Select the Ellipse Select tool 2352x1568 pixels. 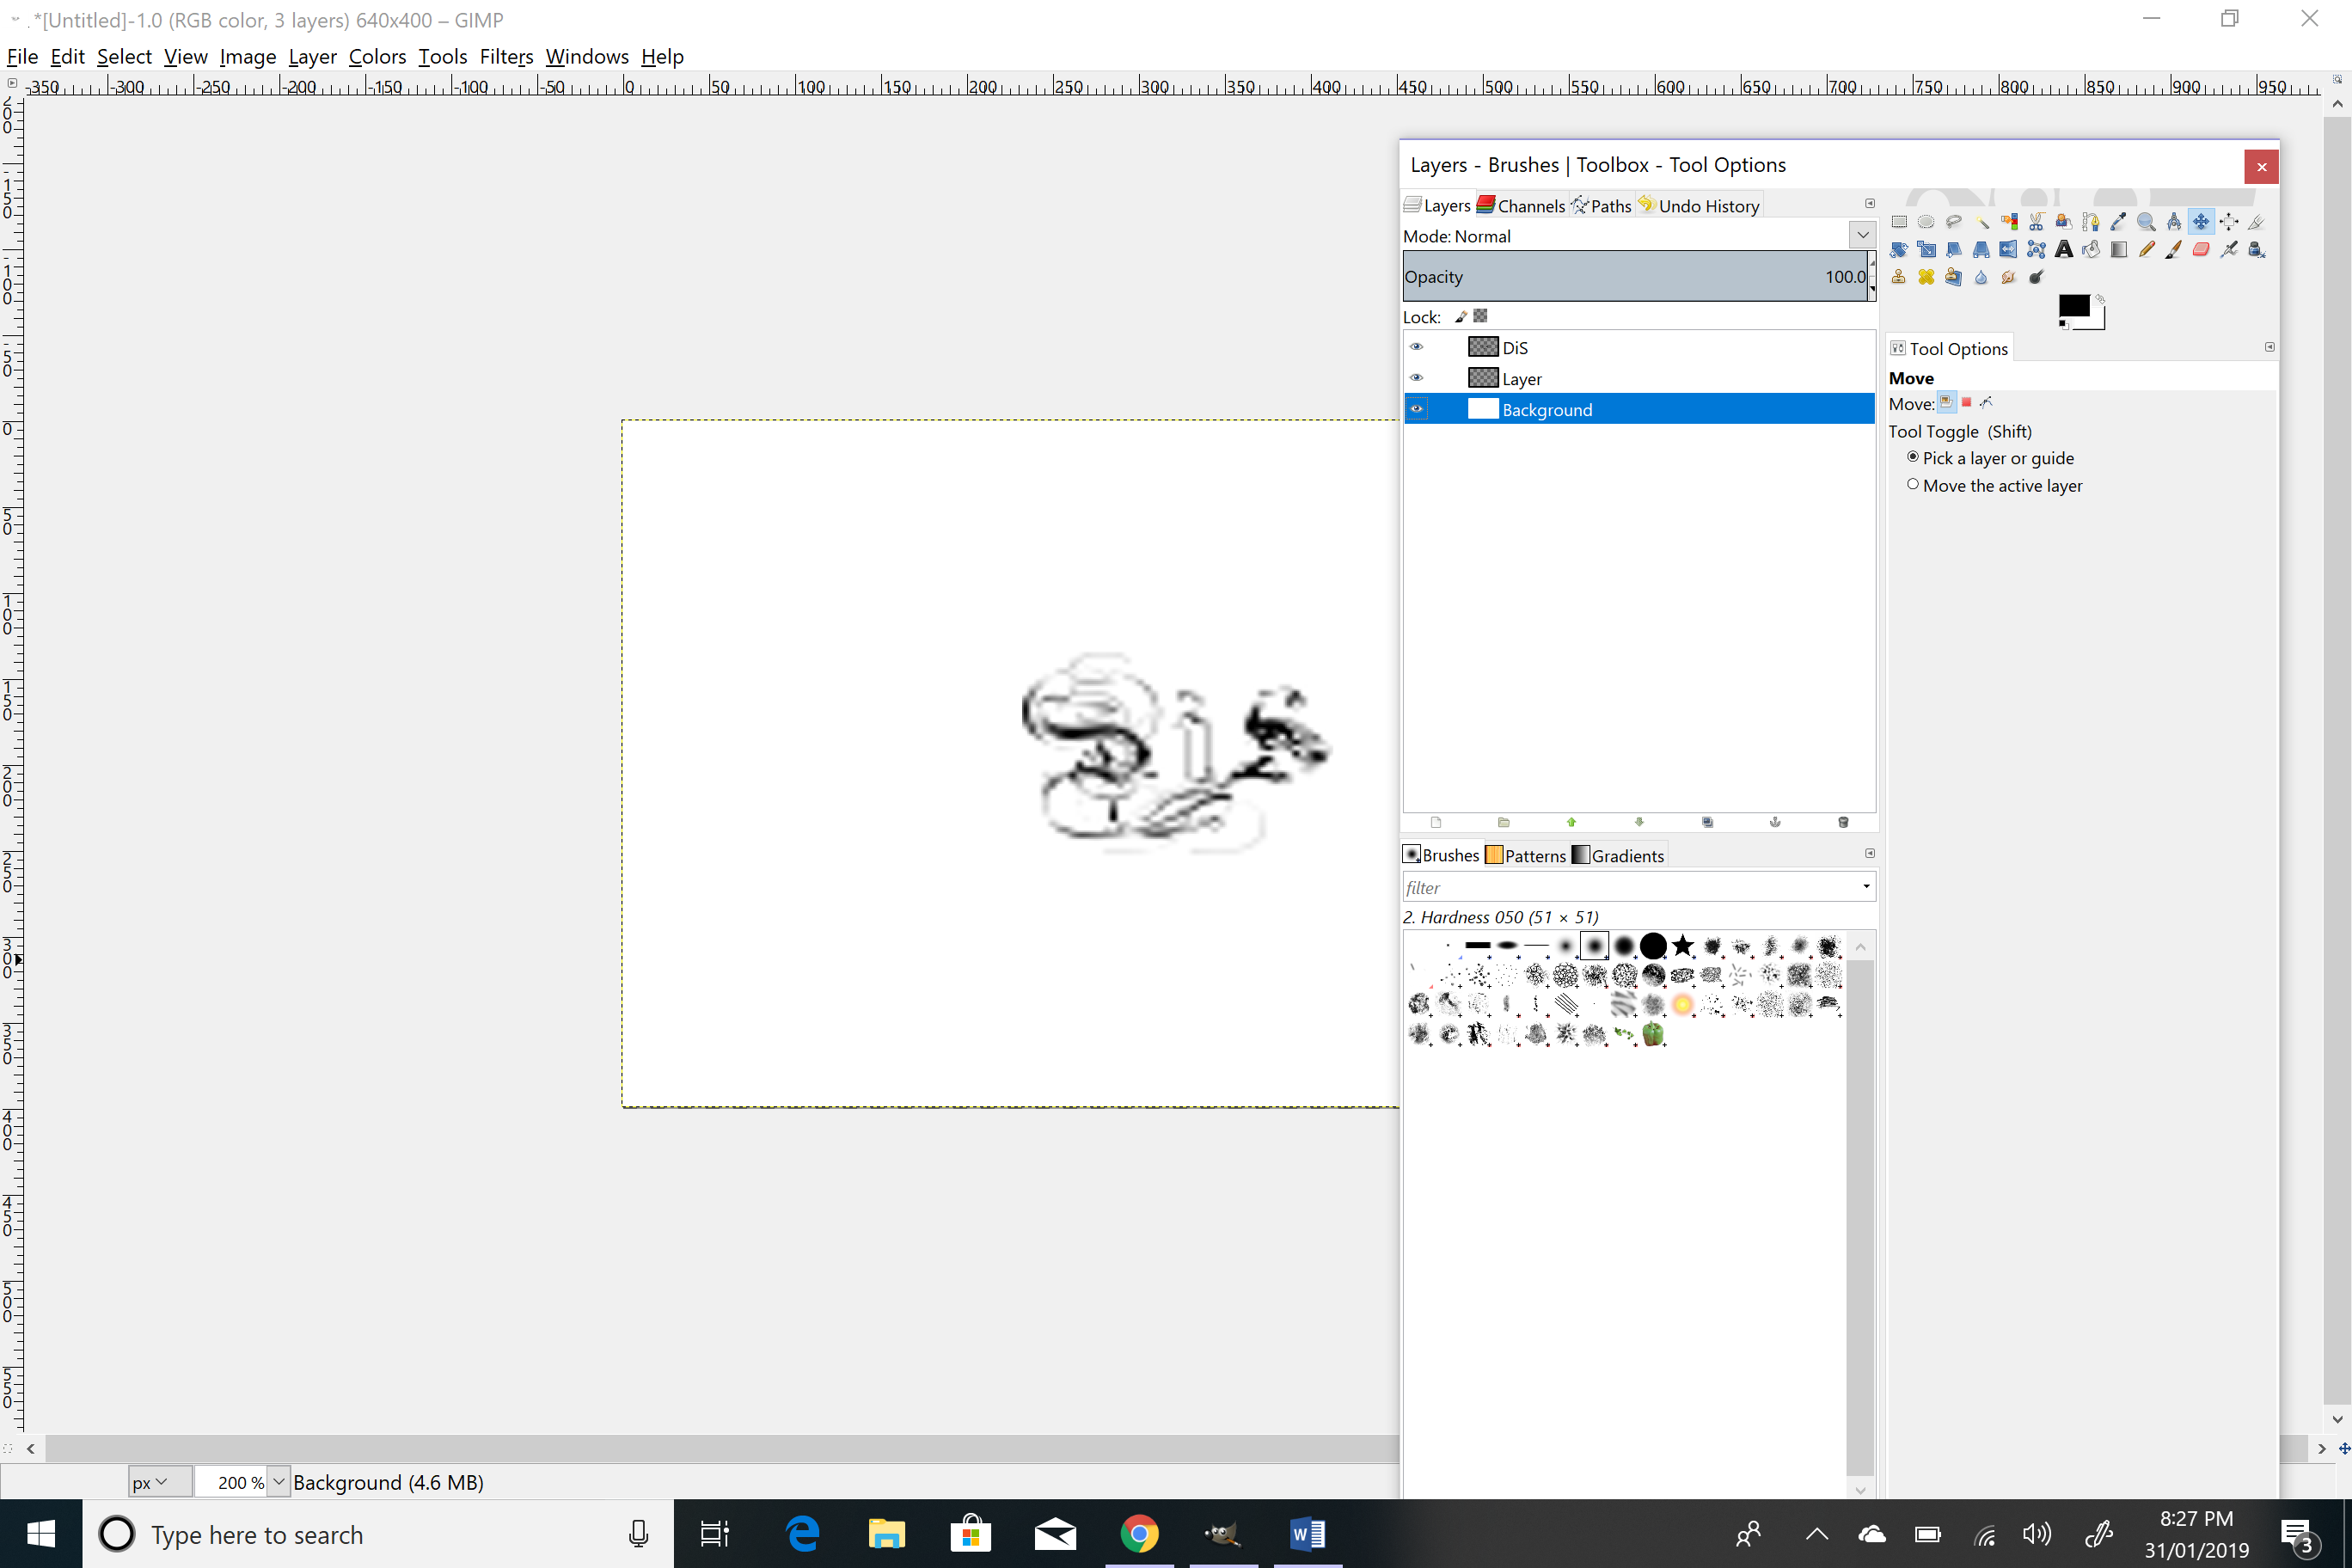click(x=1926, y=222)
